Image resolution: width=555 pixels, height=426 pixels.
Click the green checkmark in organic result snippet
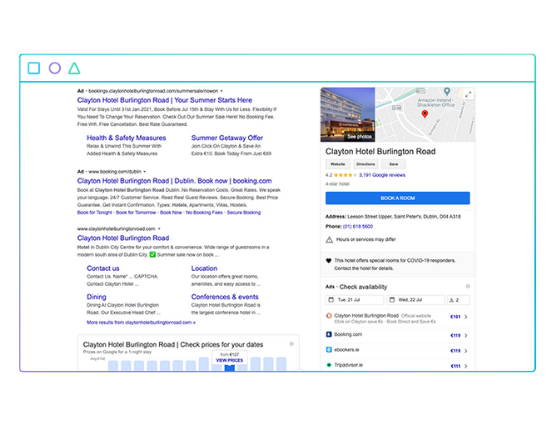click(x=153, y=254)
